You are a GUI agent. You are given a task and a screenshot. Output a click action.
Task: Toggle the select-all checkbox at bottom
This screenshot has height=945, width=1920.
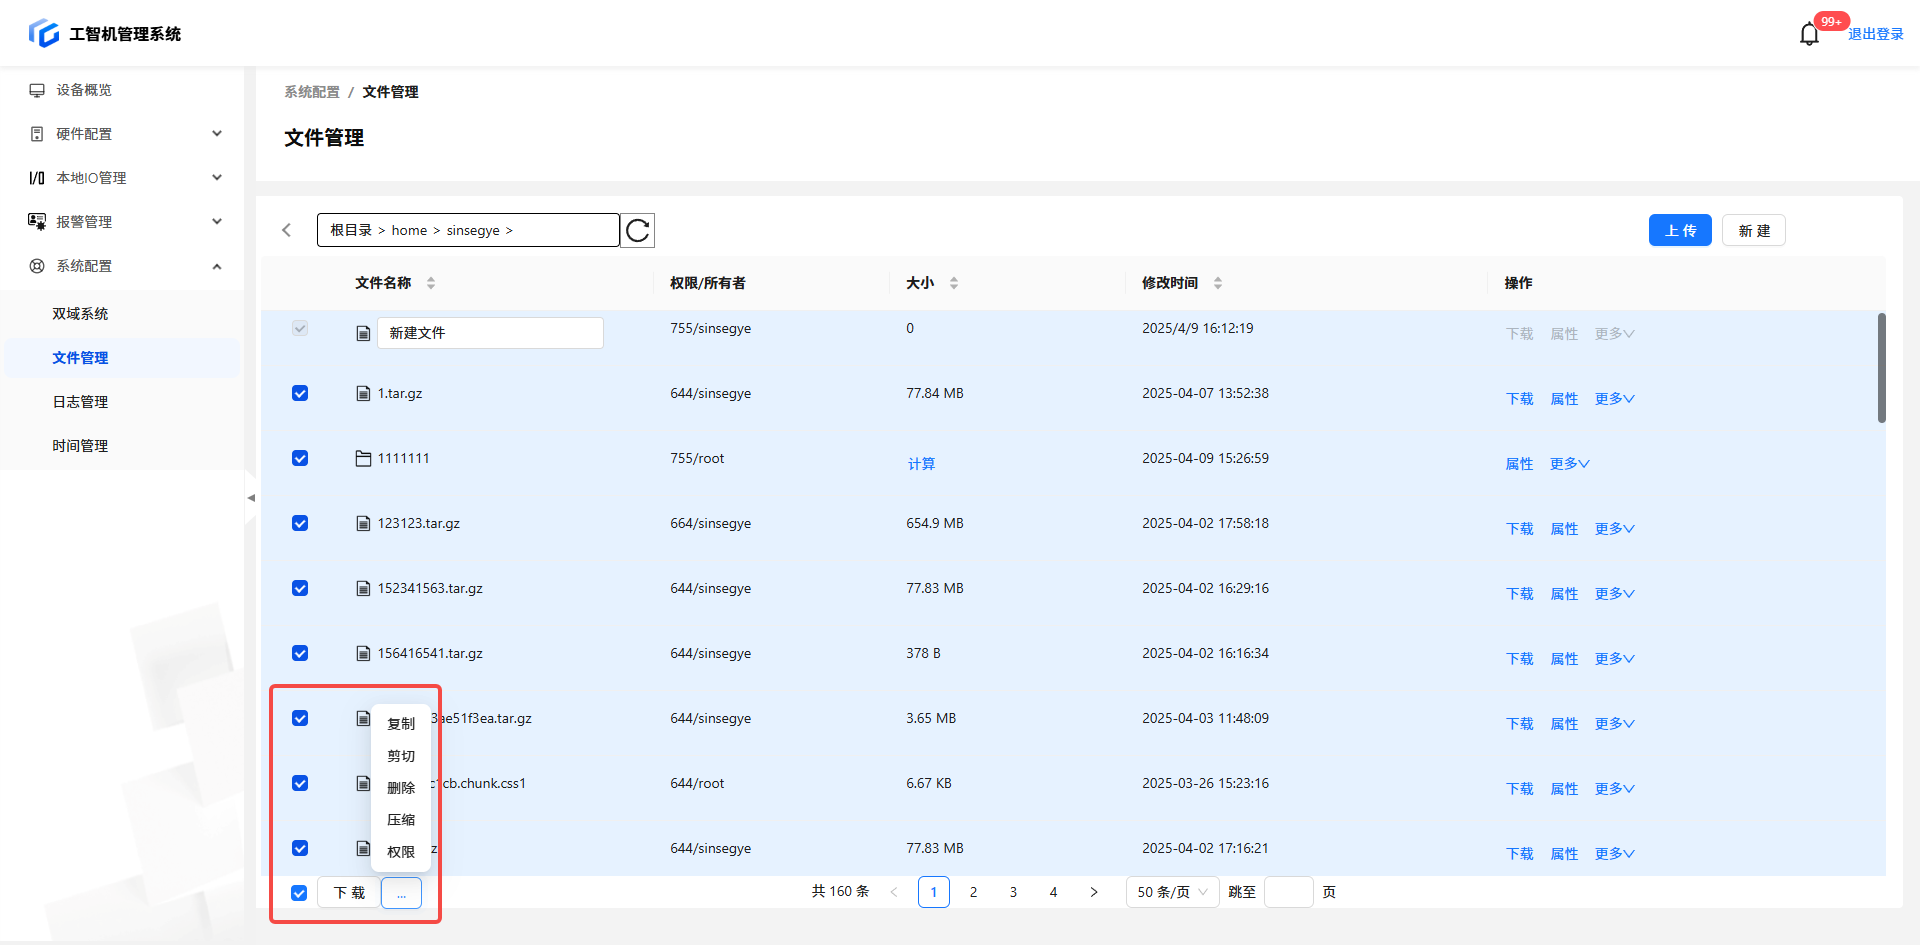[x=299, y=893]
